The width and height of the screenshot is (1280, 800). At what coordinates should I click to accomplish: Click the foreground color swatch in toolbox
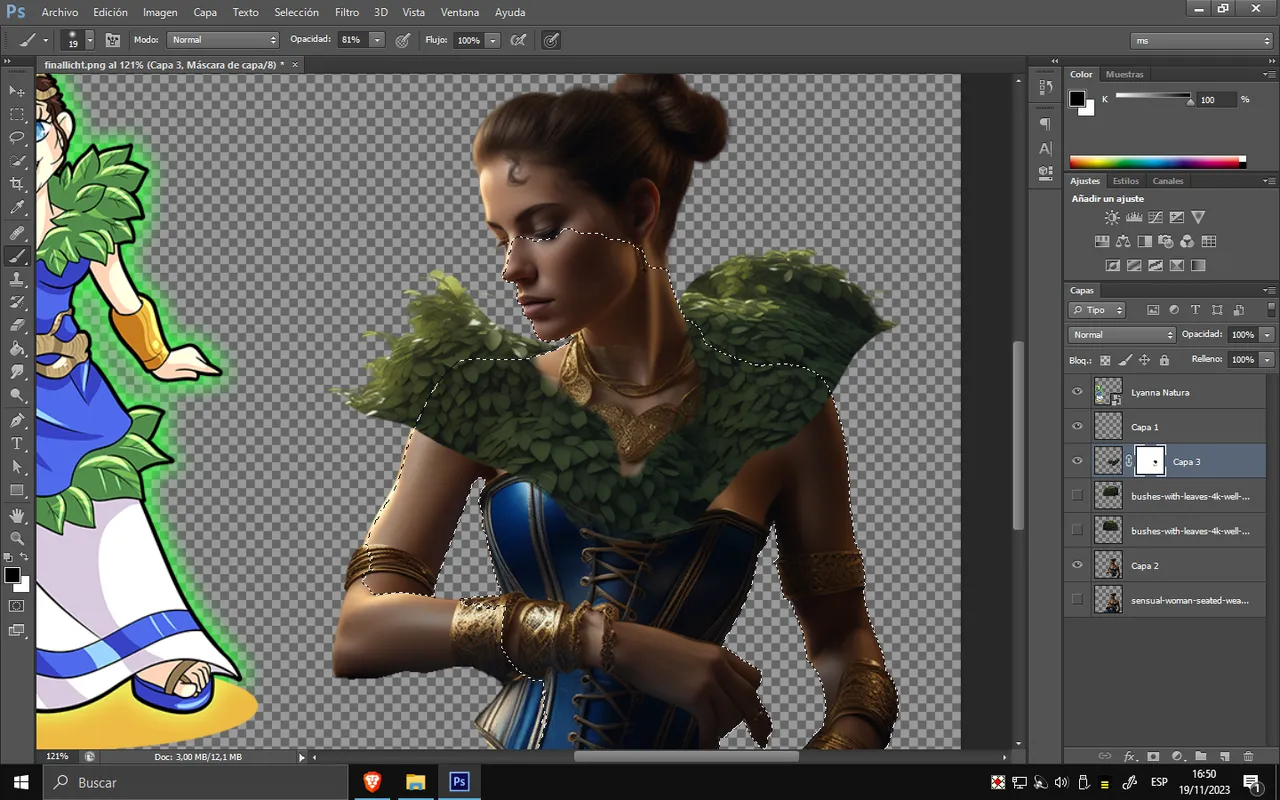coord(11,575)
